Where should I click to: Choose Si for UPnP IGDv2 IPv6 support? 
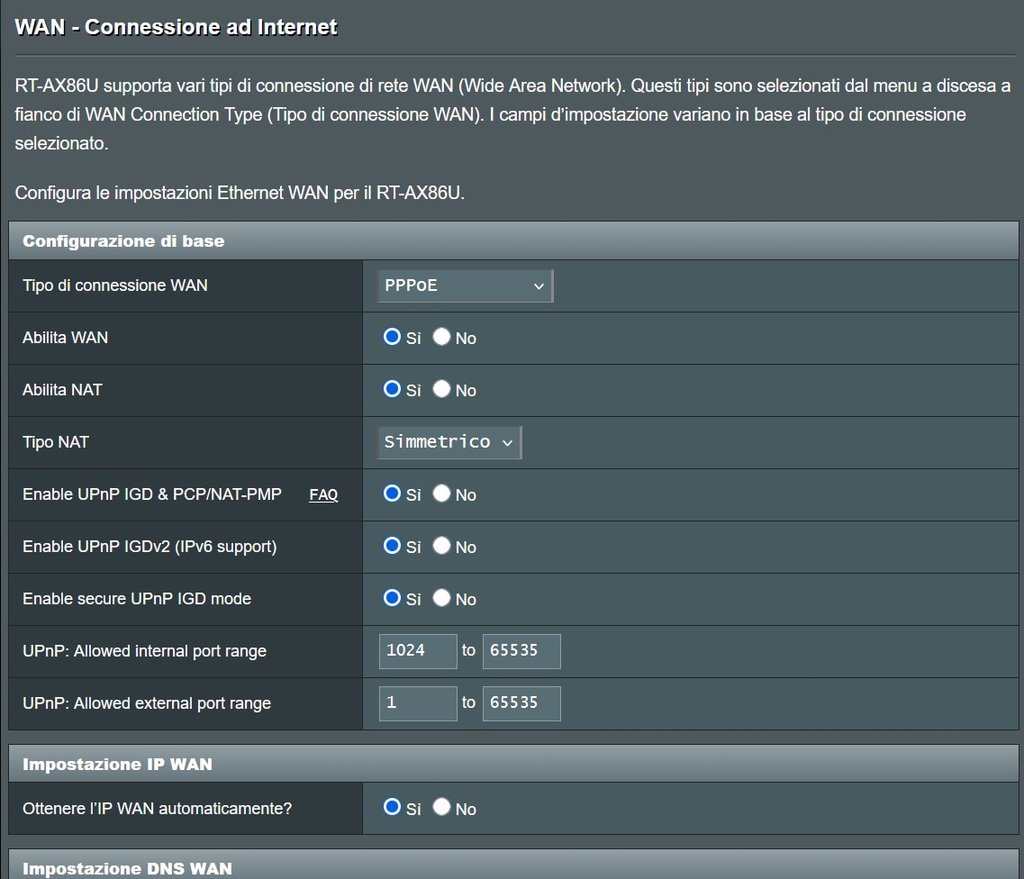tap(392, 546)
